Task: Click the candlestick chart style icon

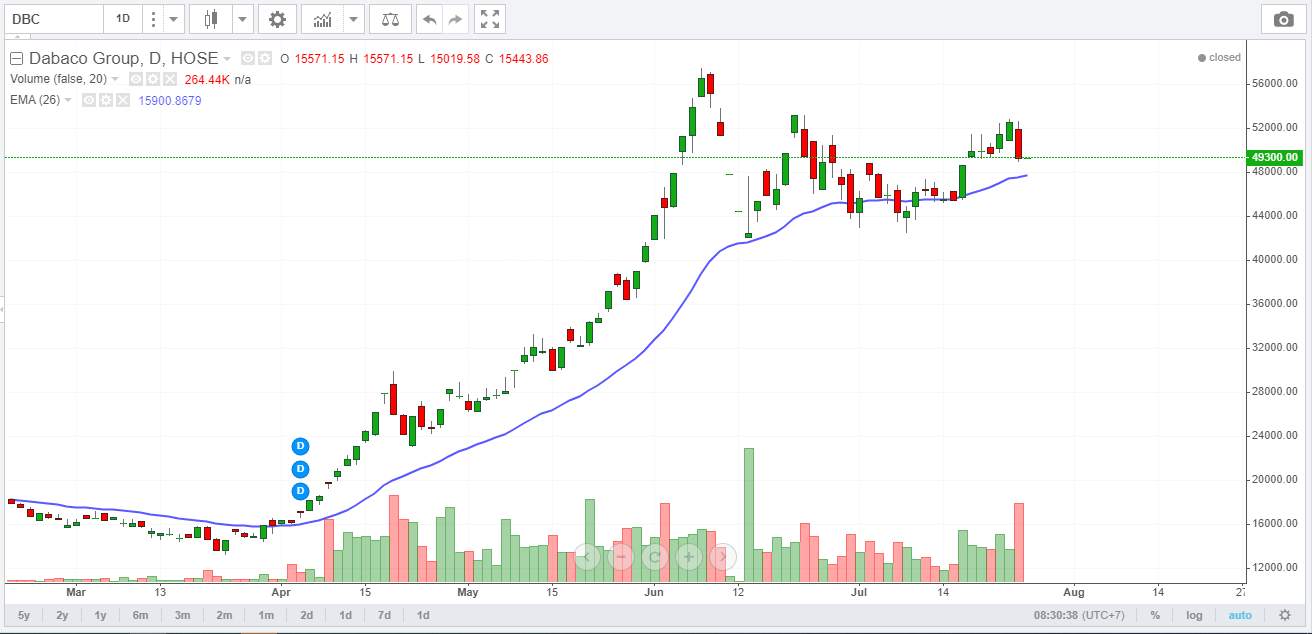Action: (x=210, y=18)
